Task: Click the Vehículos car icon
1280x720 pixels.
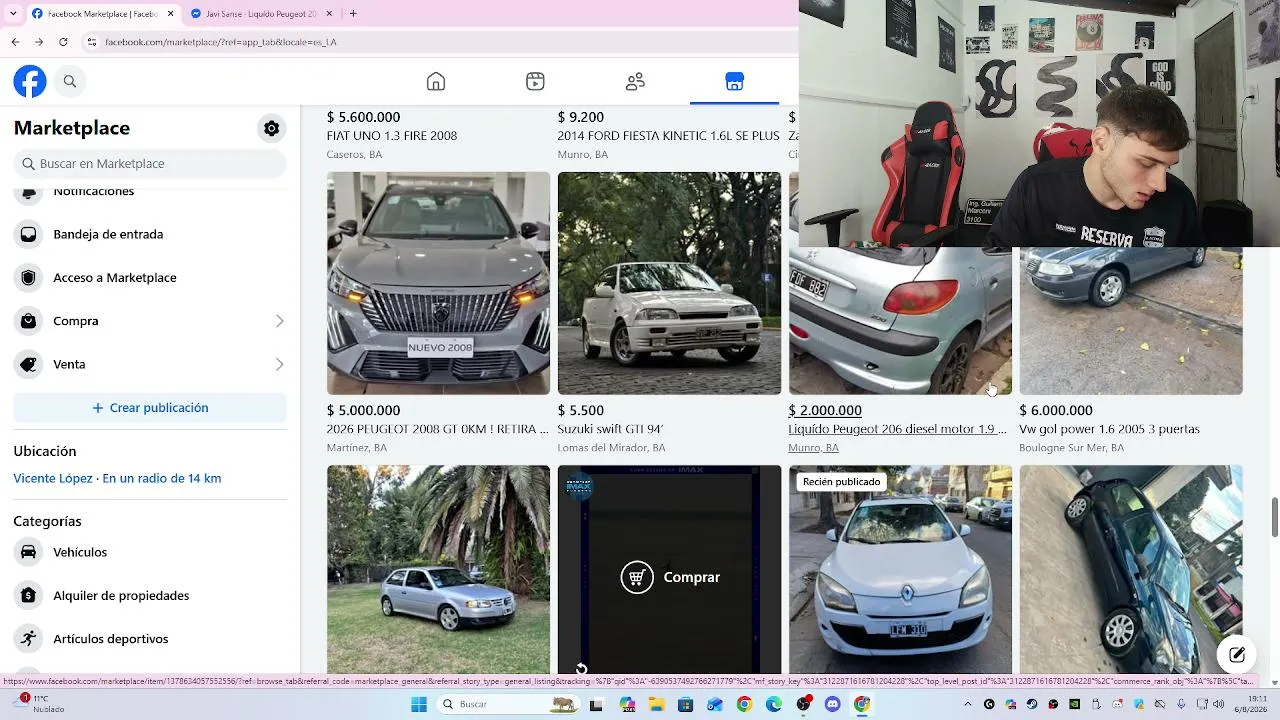Action: 29,552
